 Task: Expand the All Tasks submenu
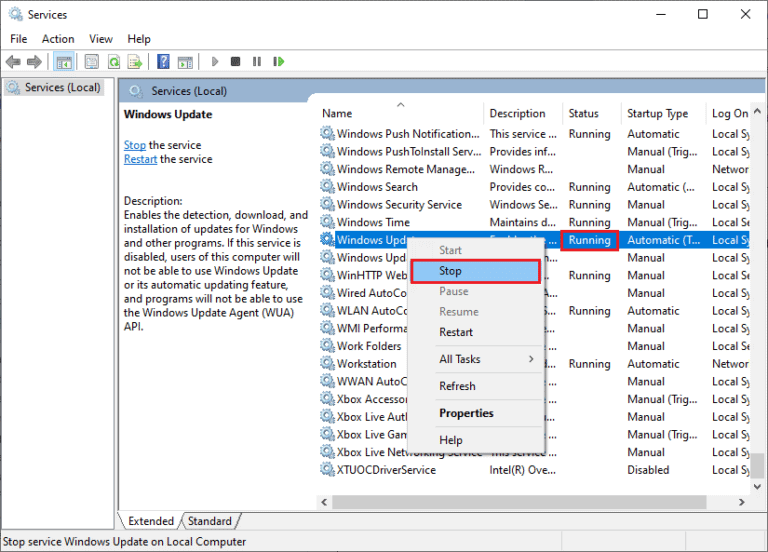point(476,359)
